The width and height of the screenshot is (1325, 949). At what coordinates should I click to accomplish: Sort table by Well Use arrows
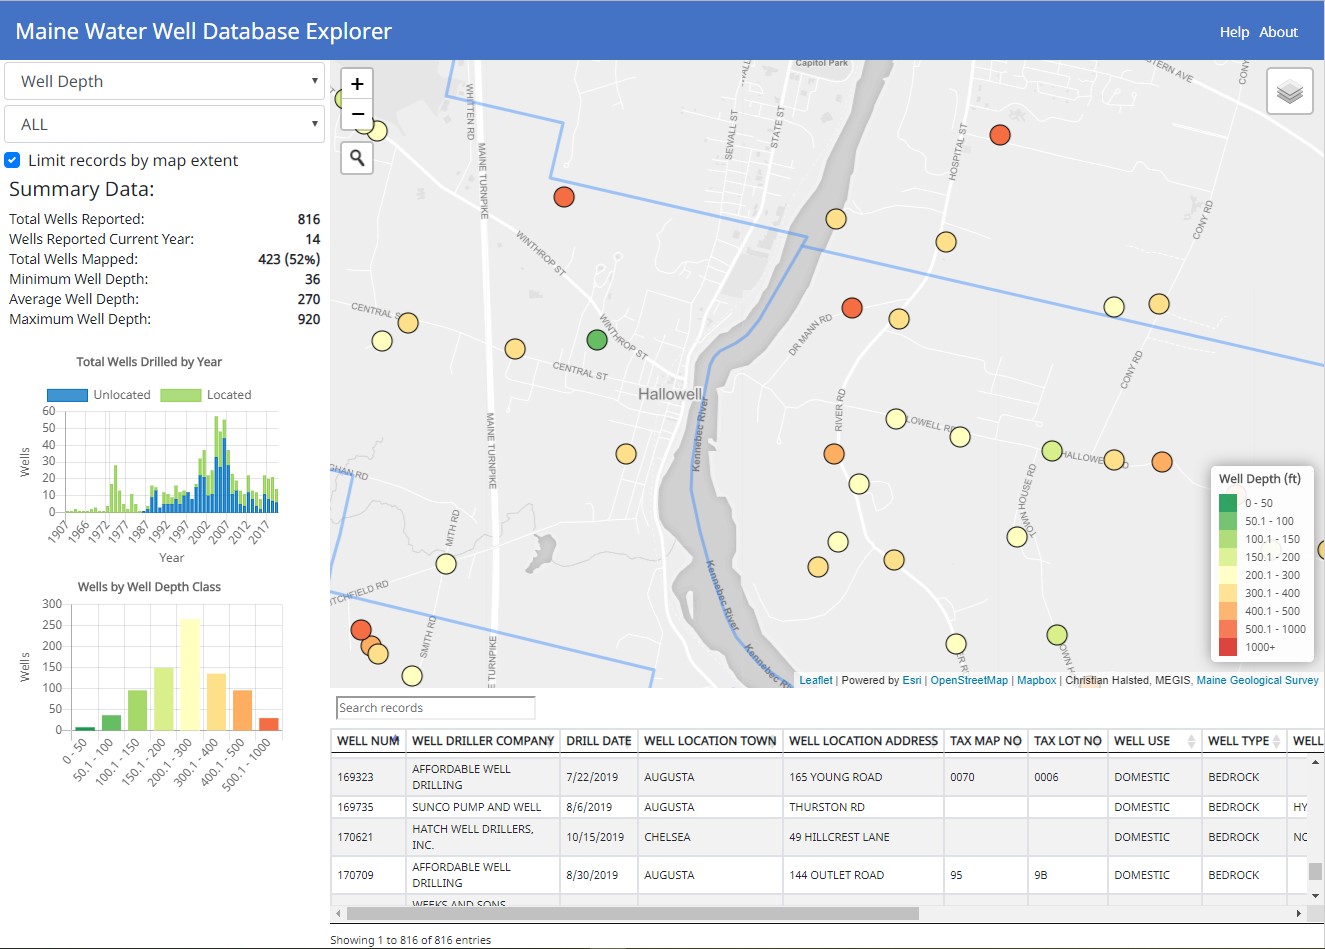1191,741
